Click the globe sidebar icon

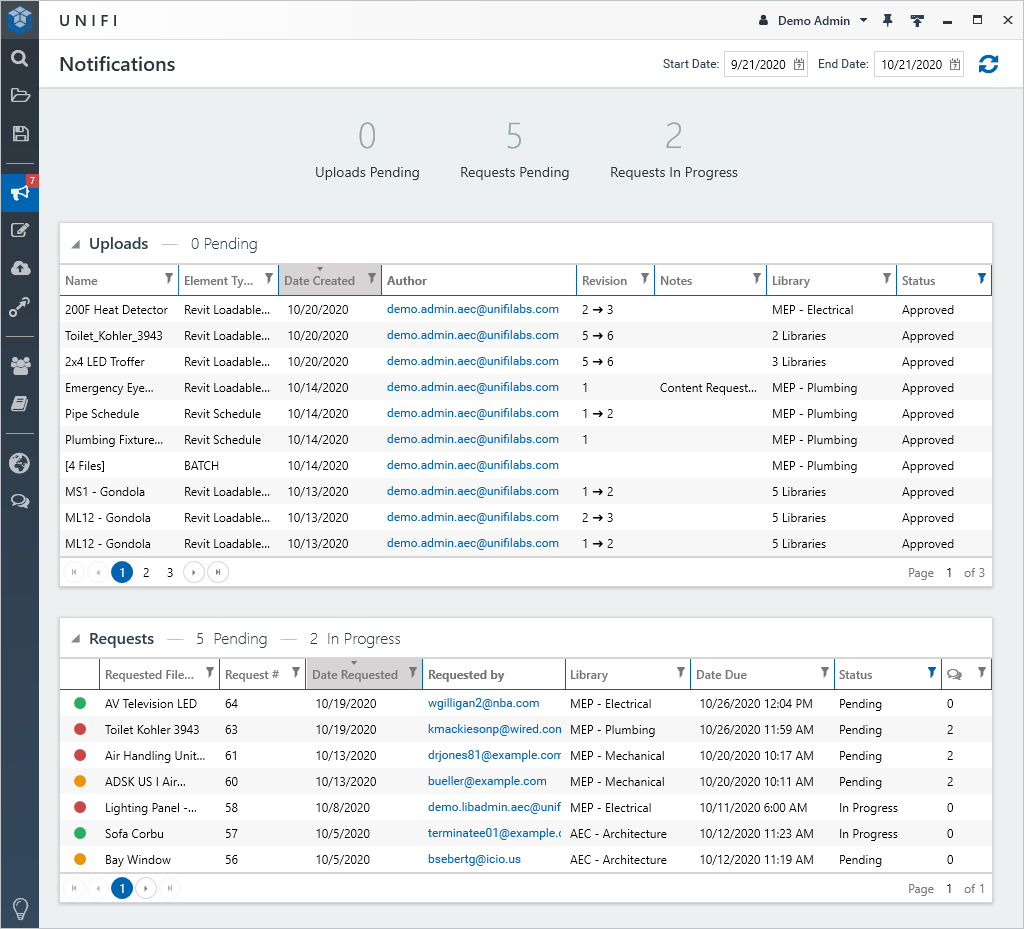[19, 462]
